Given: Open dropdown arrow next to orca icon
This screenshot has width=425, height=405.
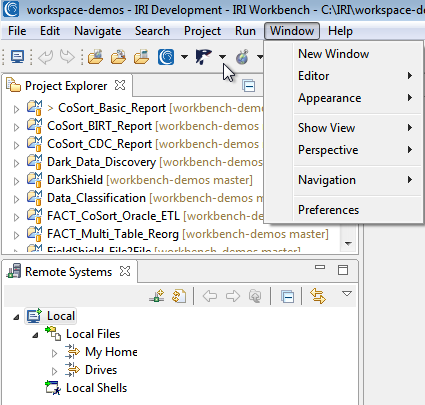Looking at the screenshot, I should click(x=223, y=57).
